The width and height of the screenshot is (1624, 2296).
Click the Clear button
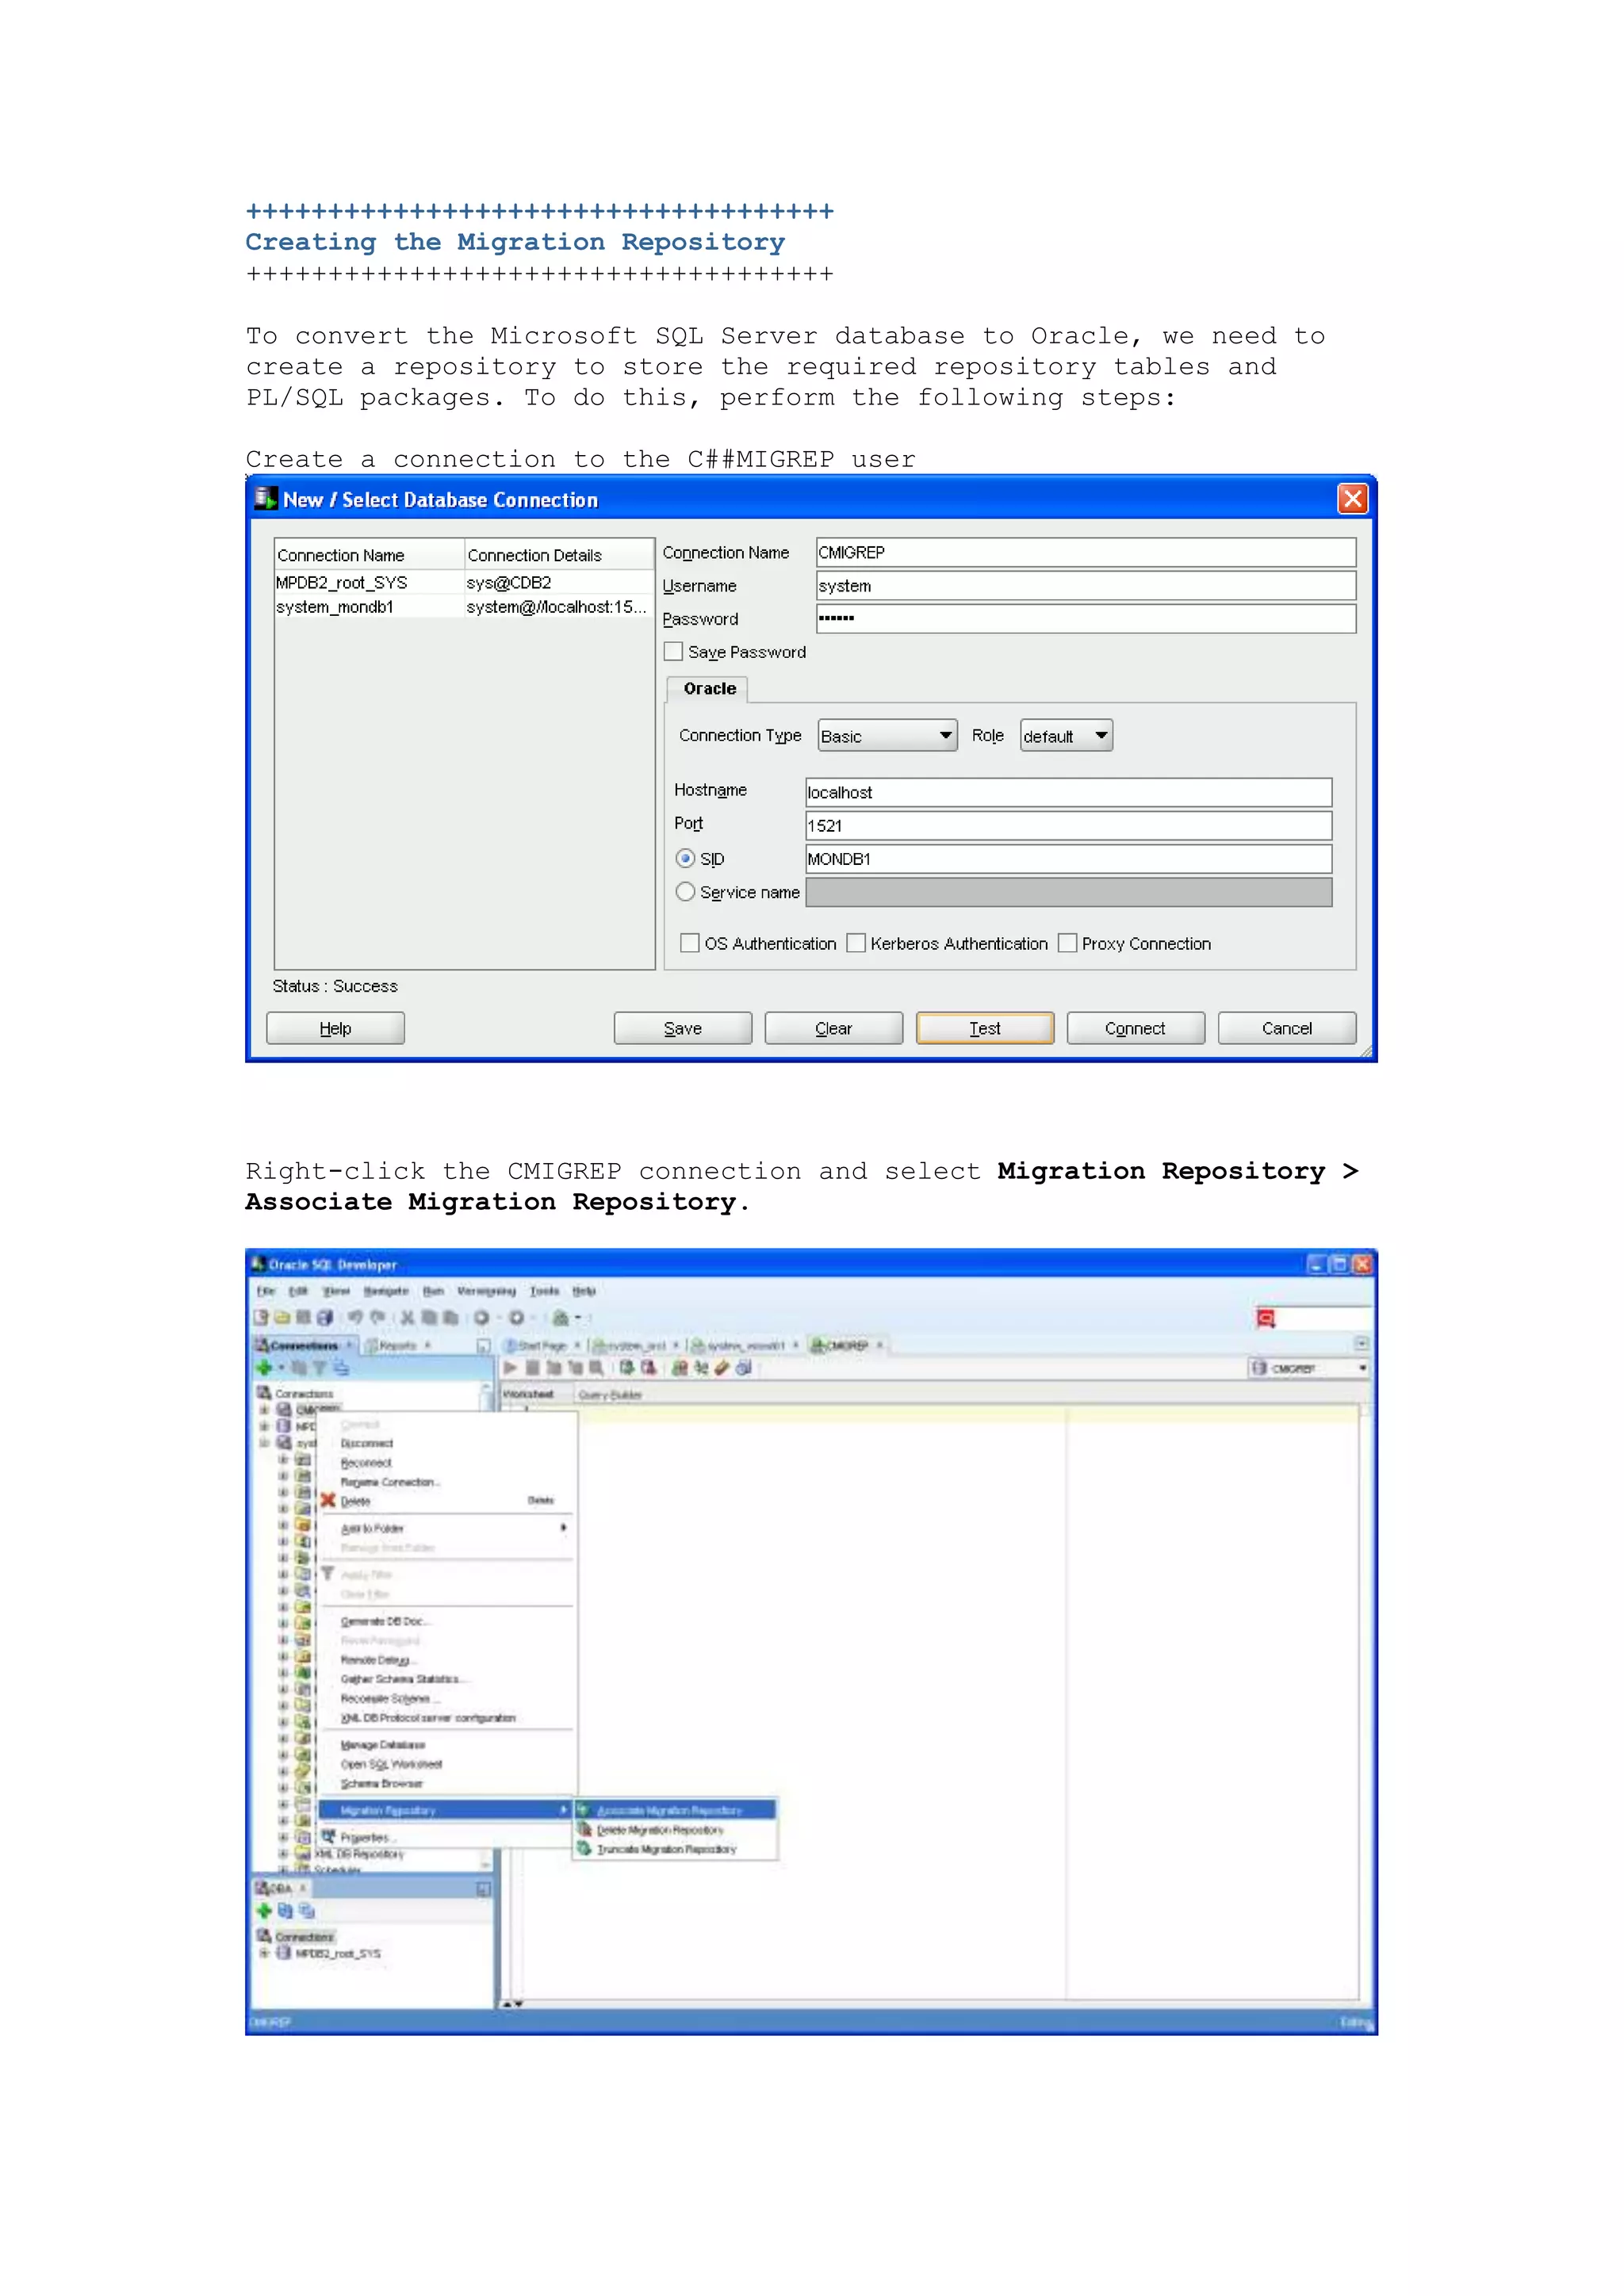[x=834, y=1028]
